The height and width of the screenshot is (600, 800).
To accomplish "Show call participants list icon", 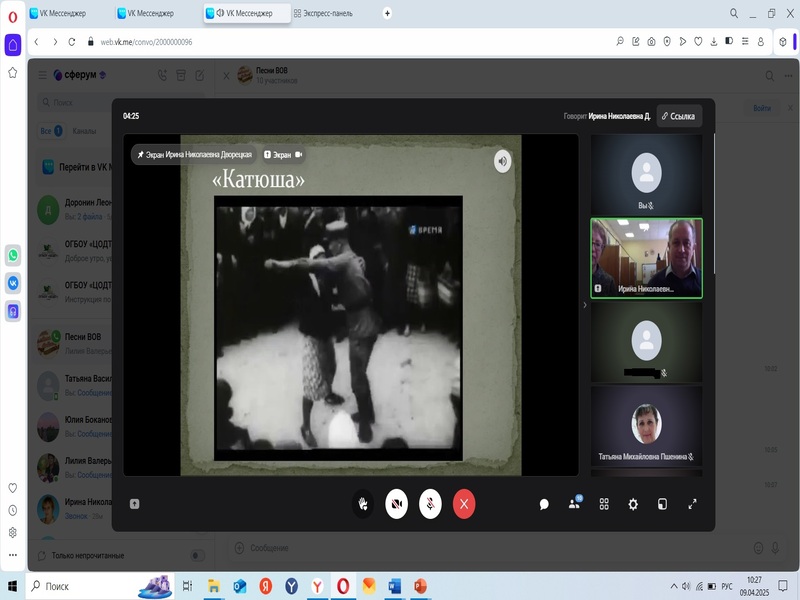I will pos(574,504).
